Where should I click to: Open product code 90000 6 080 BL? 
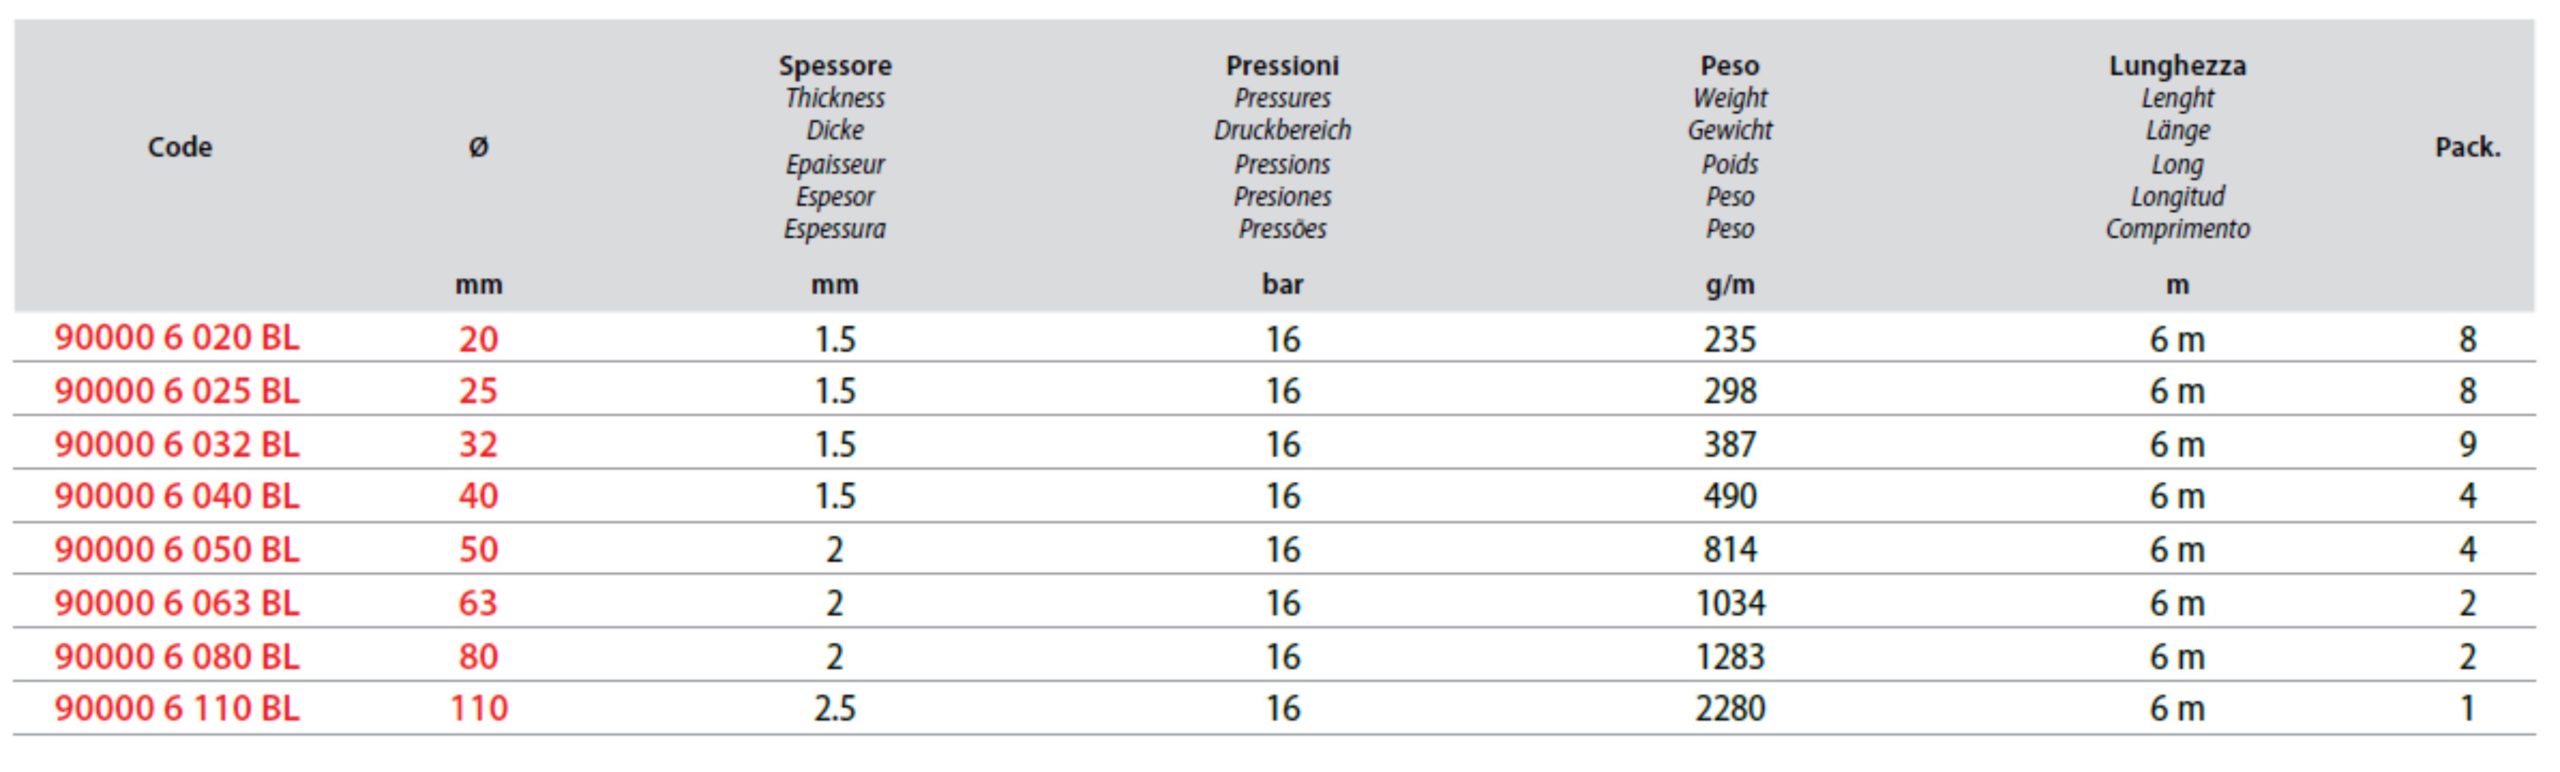pos(177,656)
